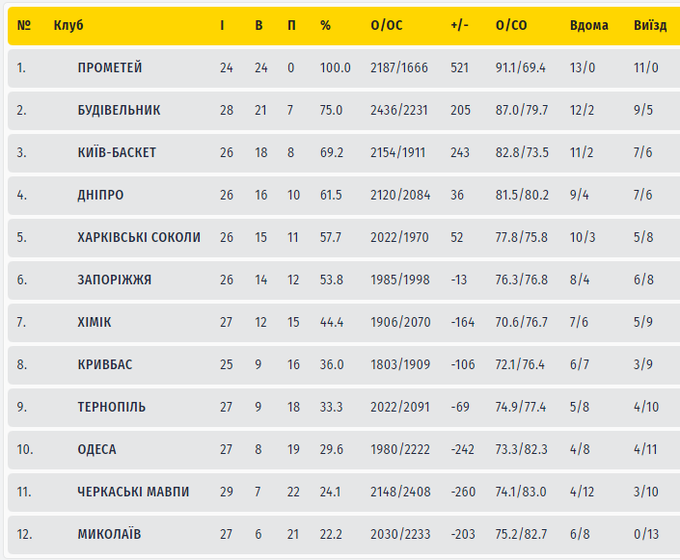The width and height of the screenshot is (680, 560).
Task: Sort by the % column header
Action: (325, 25)
